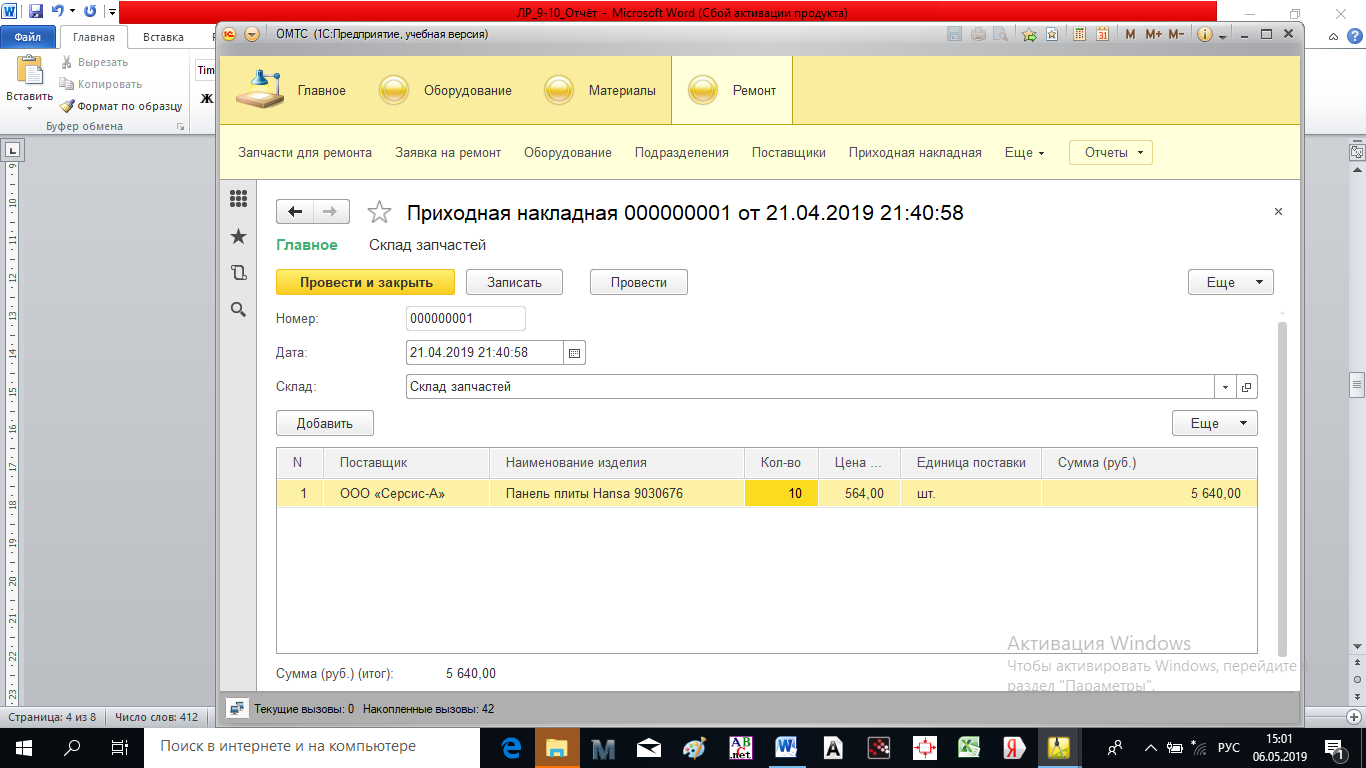The image size is (1366, 768).
Task: Open the functions menu grid icon
Action: point(238,198)
